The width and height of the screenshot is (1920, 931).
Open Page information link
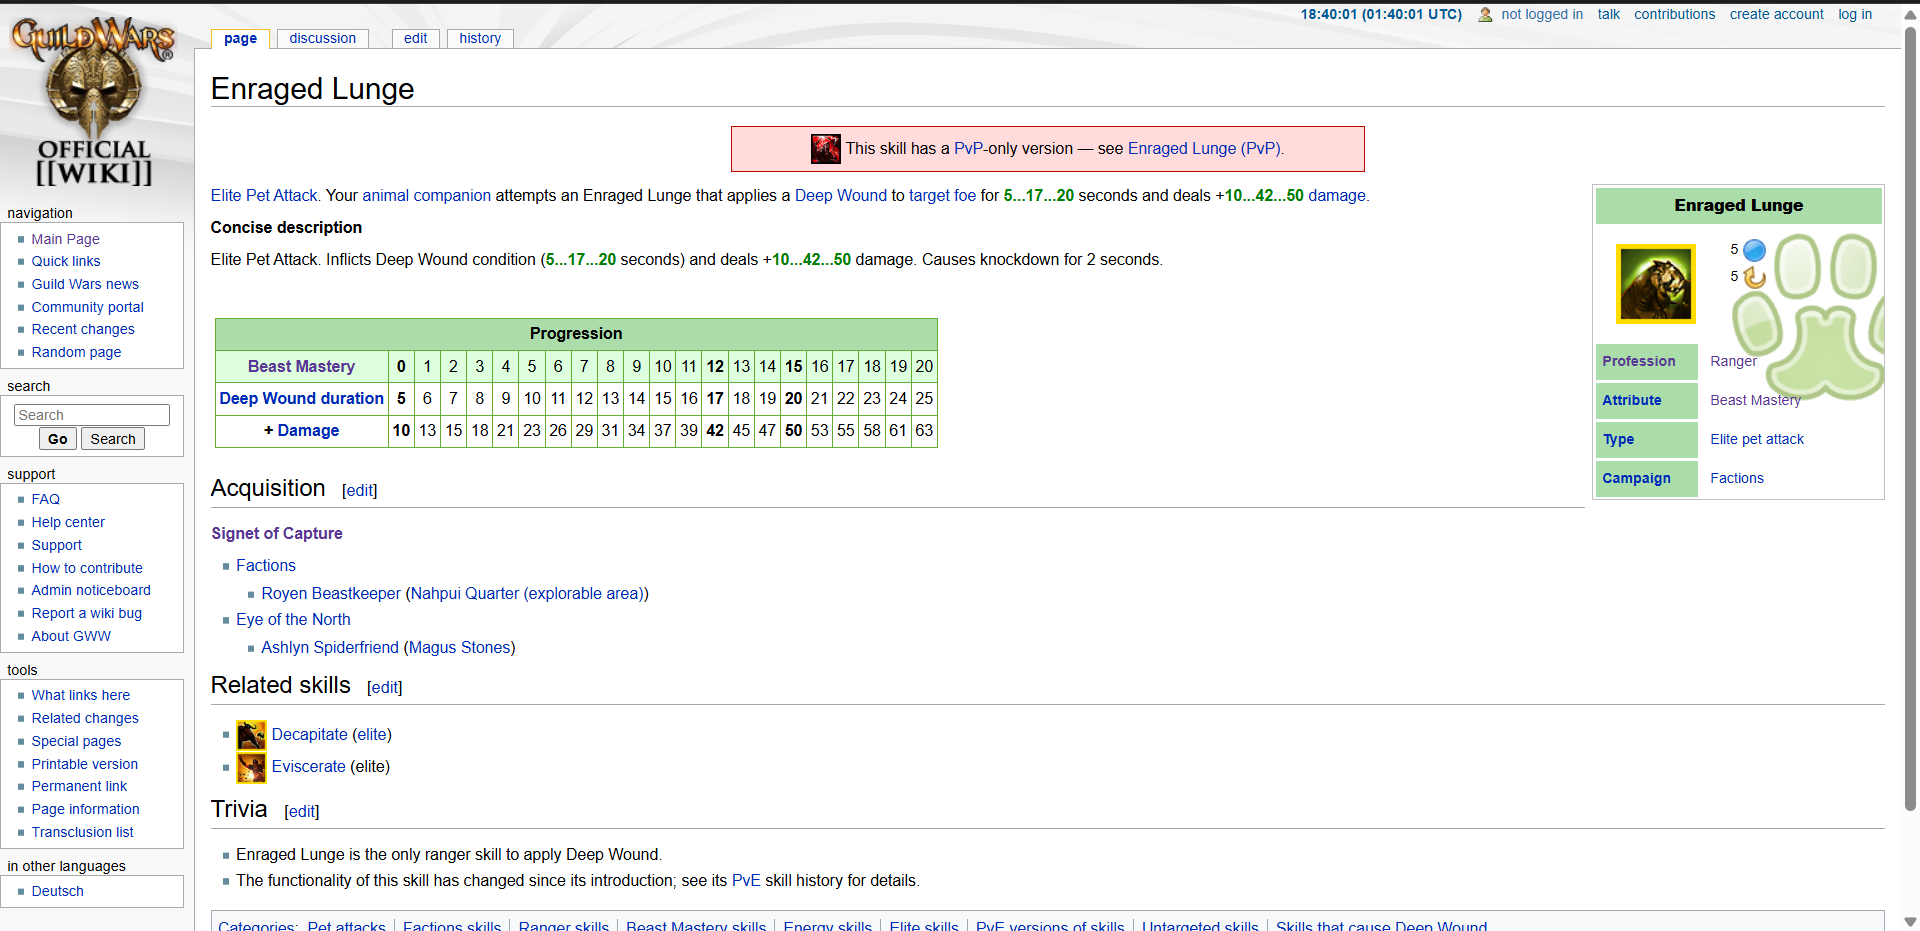[86, 809]
